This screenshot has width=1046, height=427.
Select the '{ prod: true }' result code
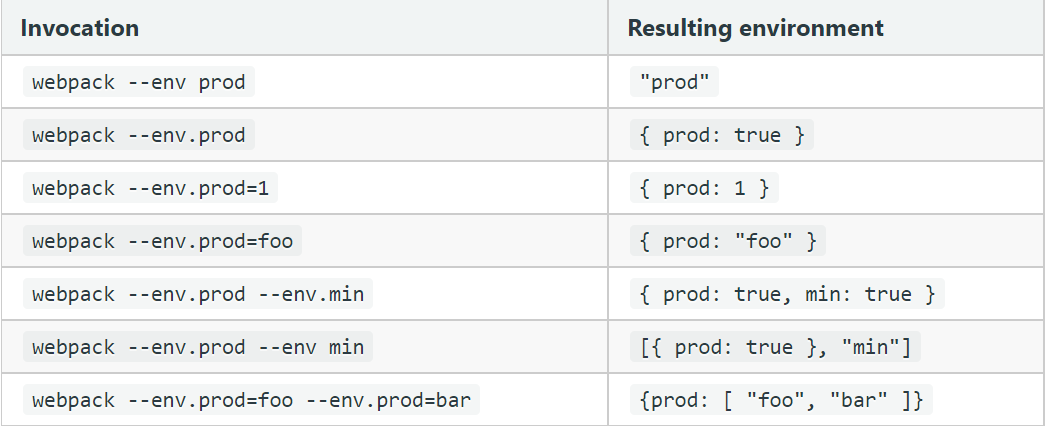point(721,135)
